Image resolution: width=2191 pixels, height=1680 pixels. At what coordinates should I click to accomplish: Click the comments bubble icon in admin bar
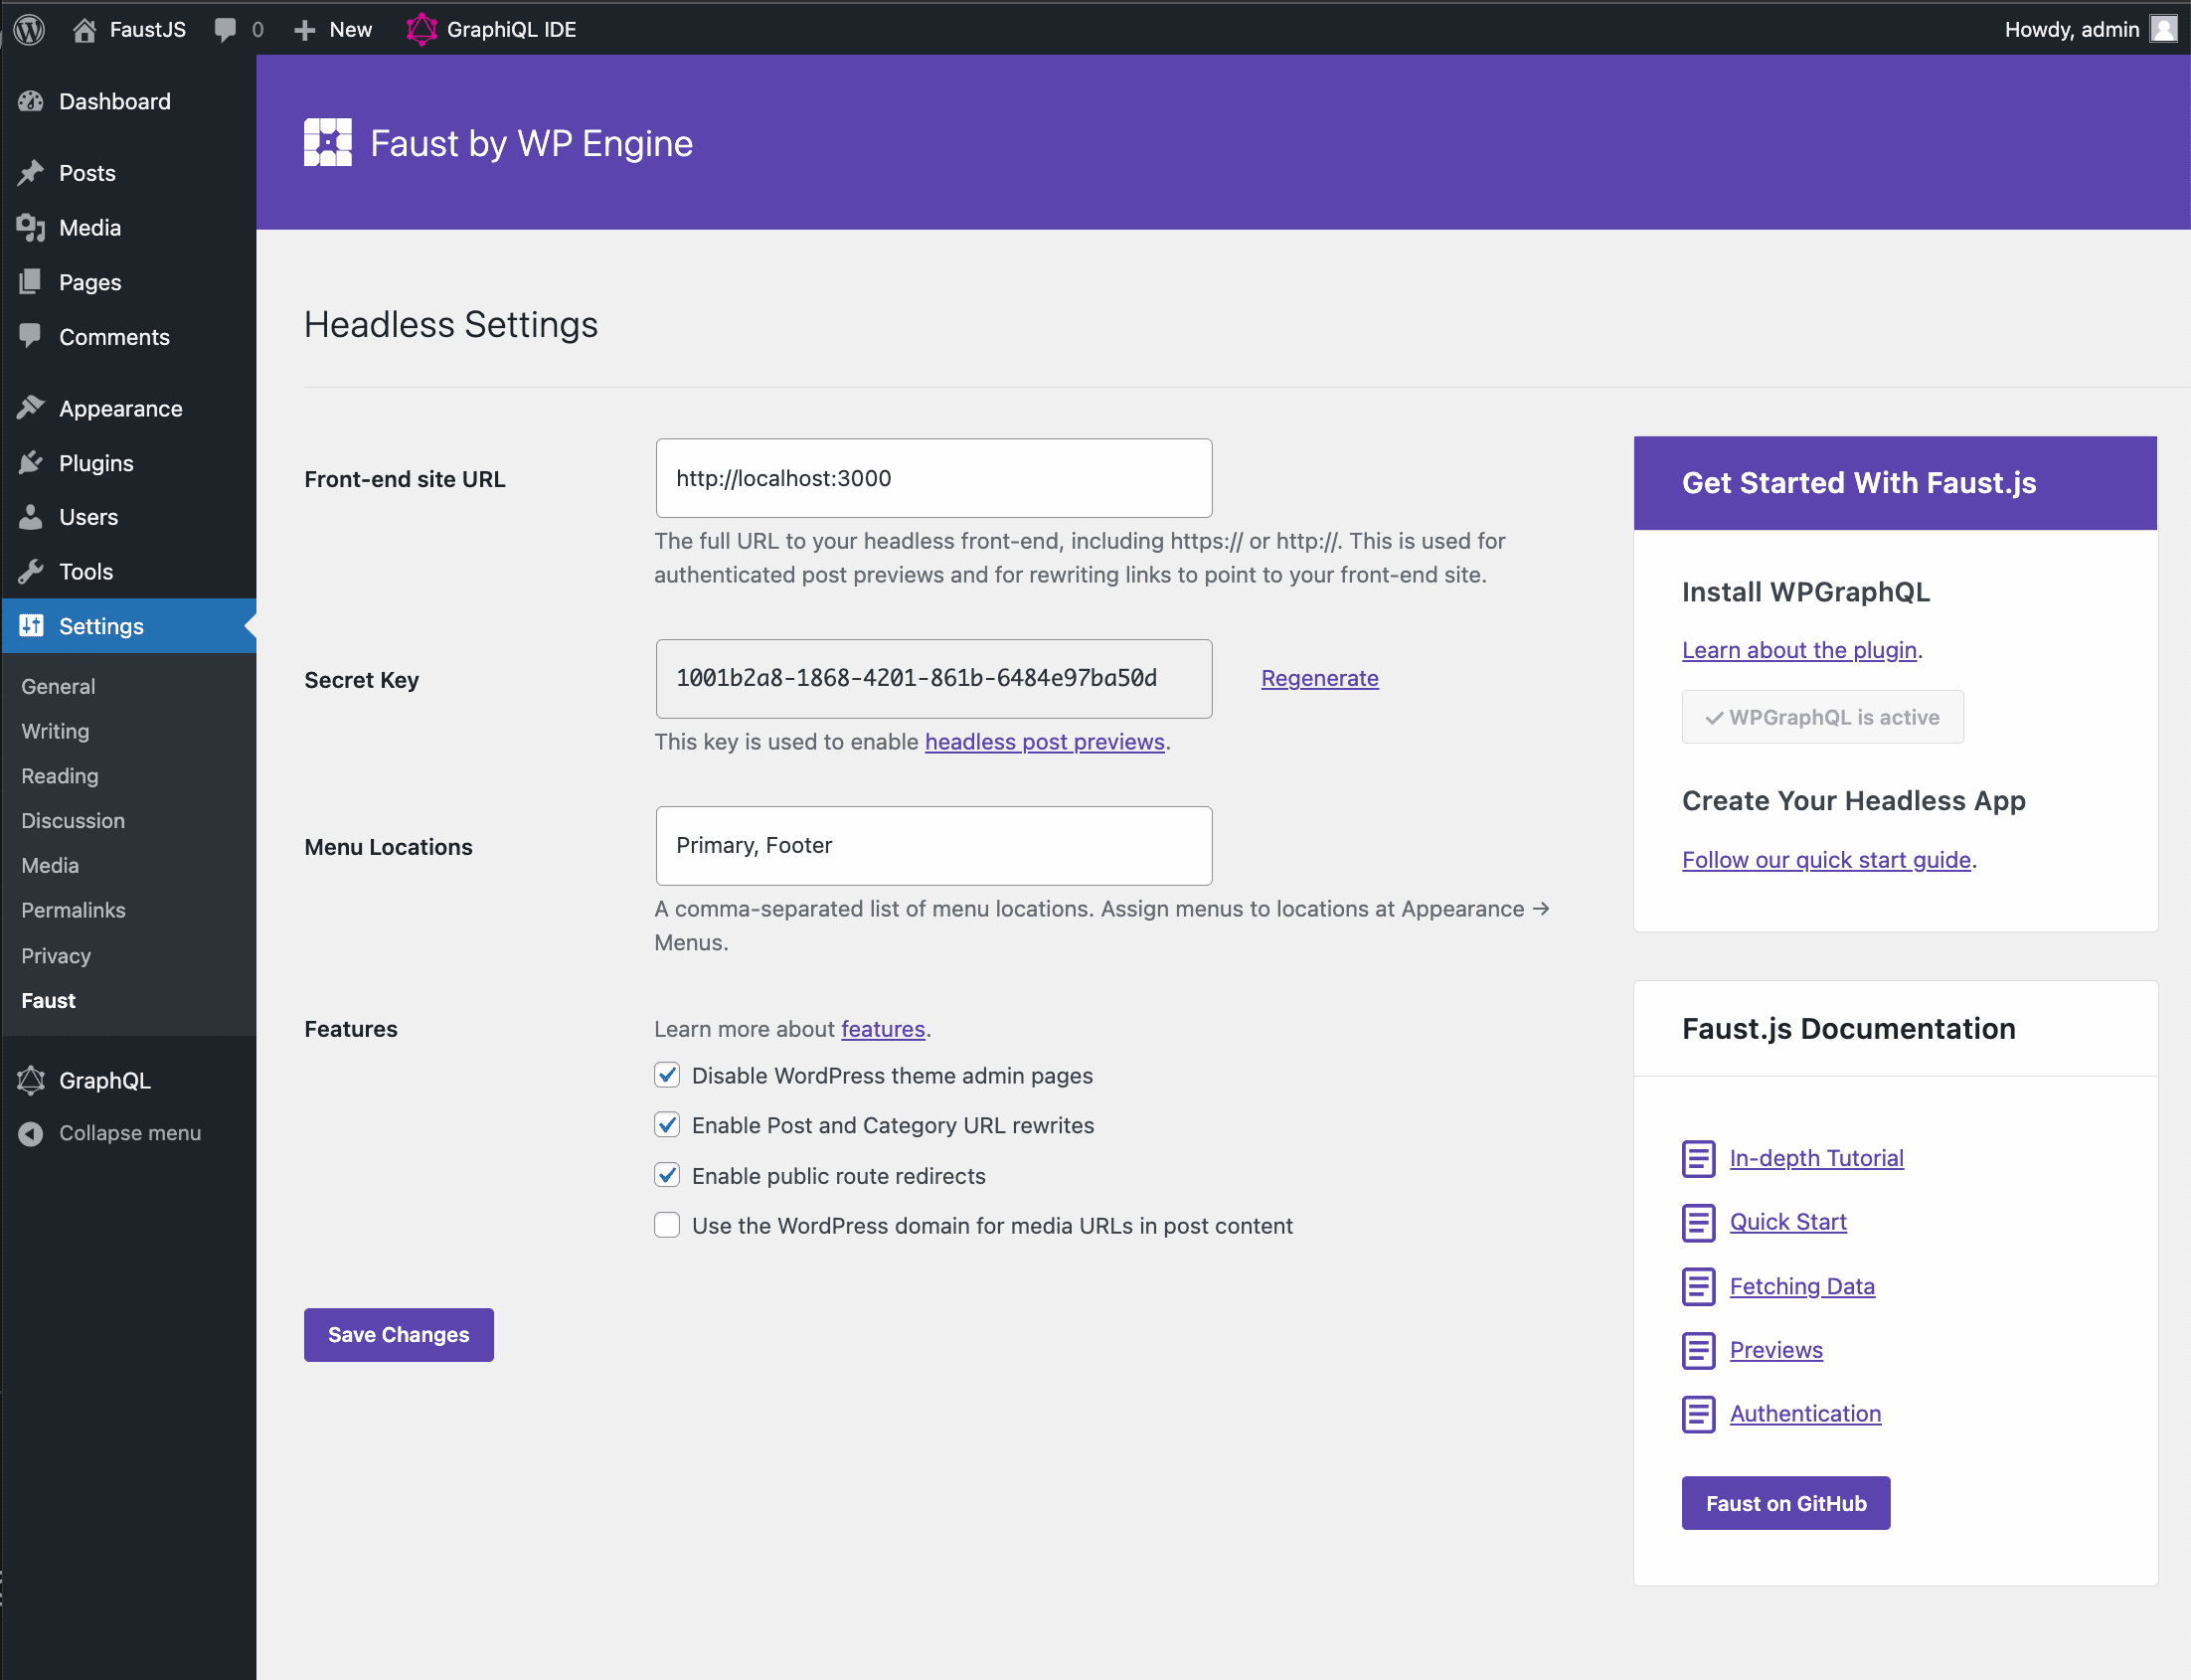pos(226,29)
